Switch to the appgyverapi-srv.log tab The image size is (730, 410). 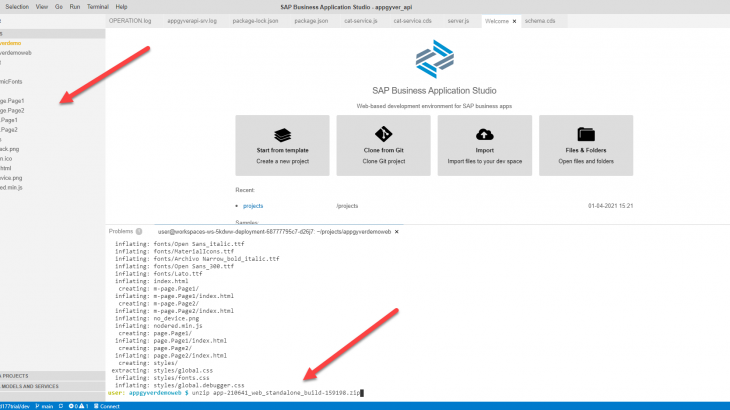(192, 21)
